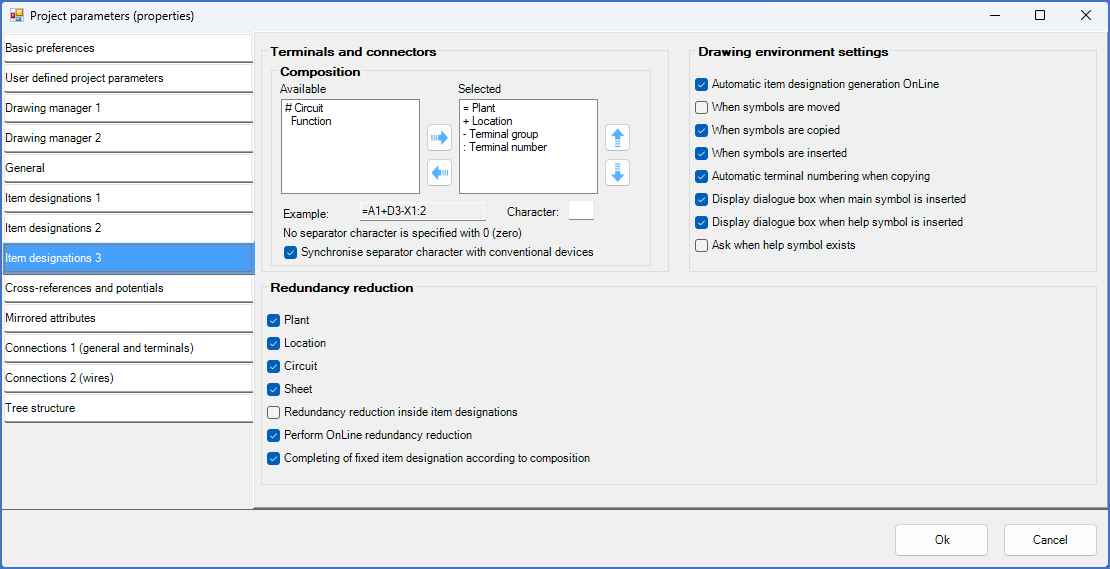Click the Cancel button
The width and height of the screenshot is (1110, 569).
coord(1050,540)
